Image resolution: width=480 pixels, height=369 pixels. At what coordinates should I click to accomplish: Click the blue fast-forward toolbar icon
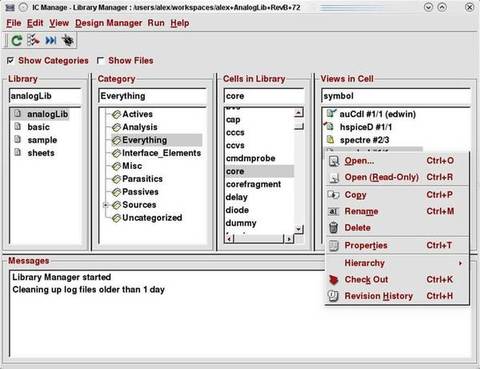(x=51, y=41)
